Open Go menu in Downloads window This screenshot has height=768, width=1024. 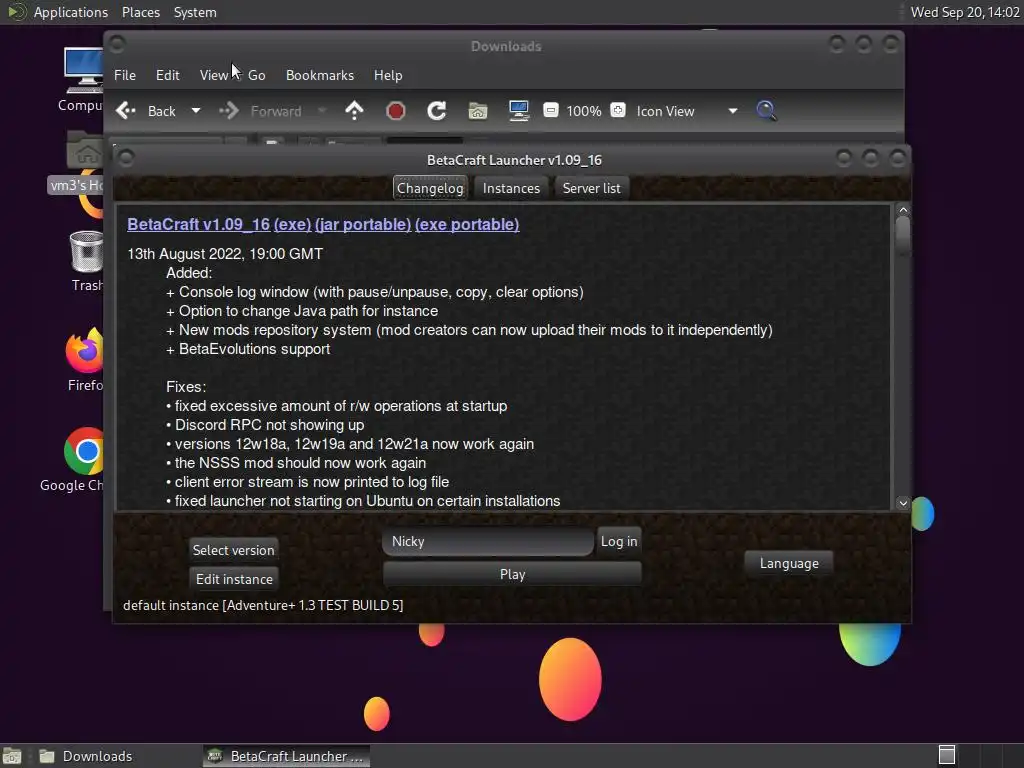257,75
